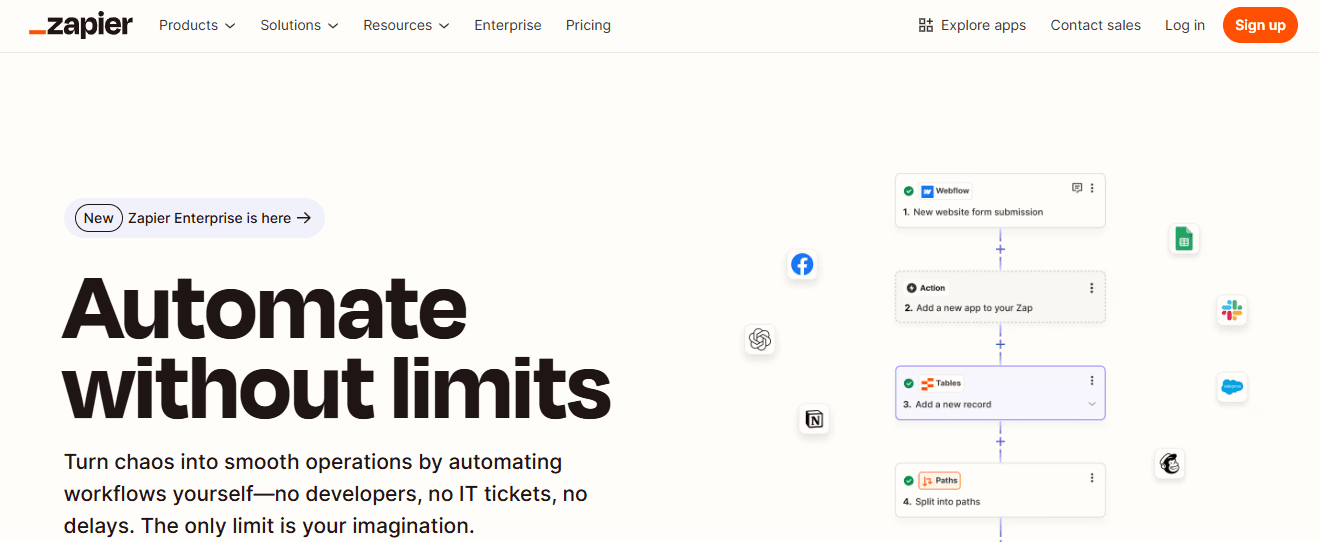Follow the Log in link
The height and width of the screenshot is (542, 1319).
point(1185,25)
